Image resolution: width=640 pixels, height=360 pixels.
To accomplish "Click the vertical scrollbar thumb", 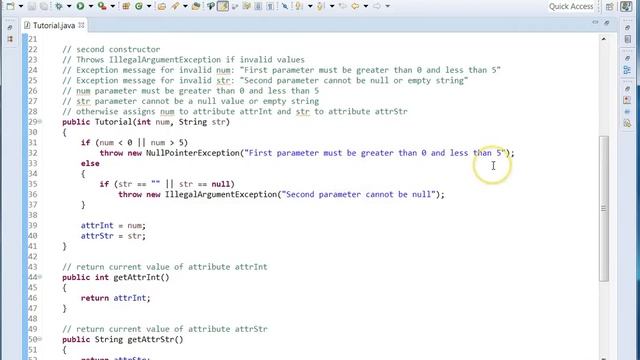I will [x=604, y=208].
